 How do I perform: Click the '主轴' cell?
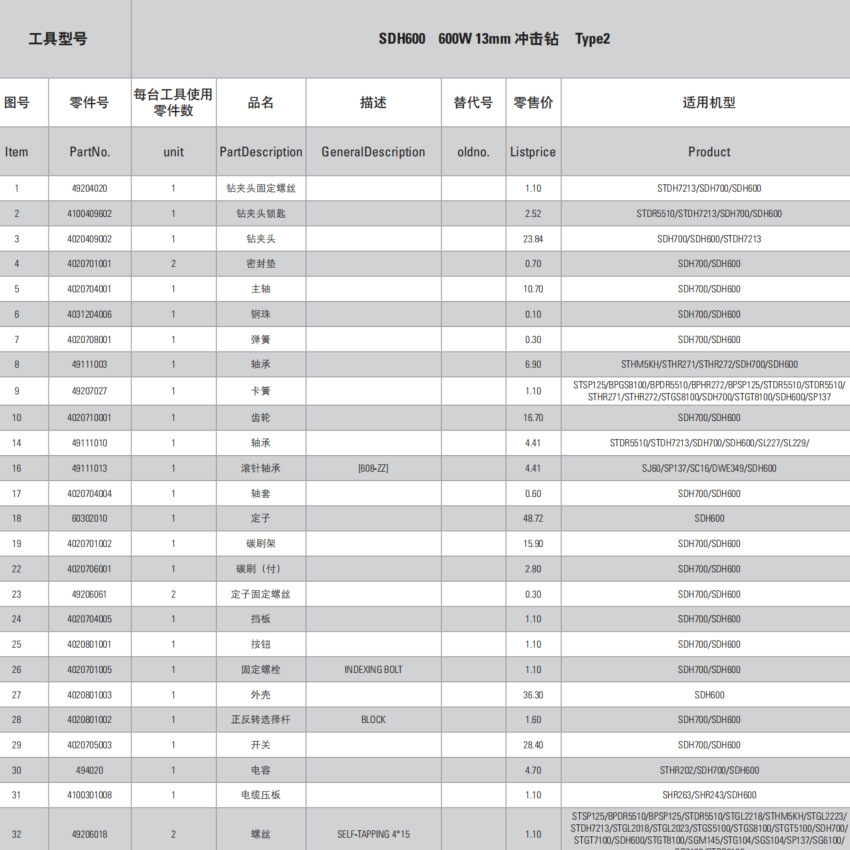(x=261, y=289)
